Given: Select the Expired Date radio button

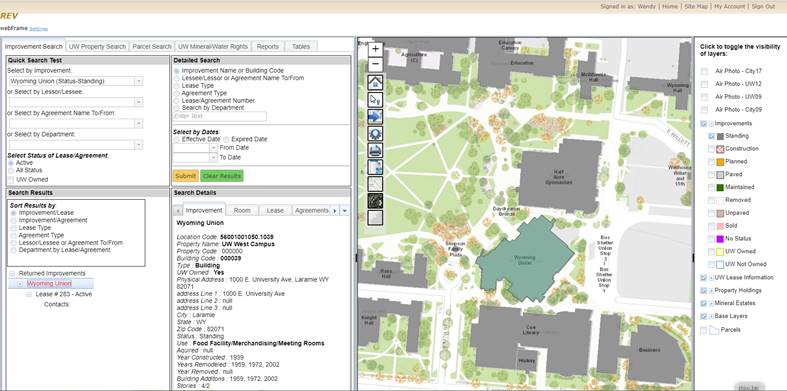Looking at the screenshot, I should coord(227,140).
